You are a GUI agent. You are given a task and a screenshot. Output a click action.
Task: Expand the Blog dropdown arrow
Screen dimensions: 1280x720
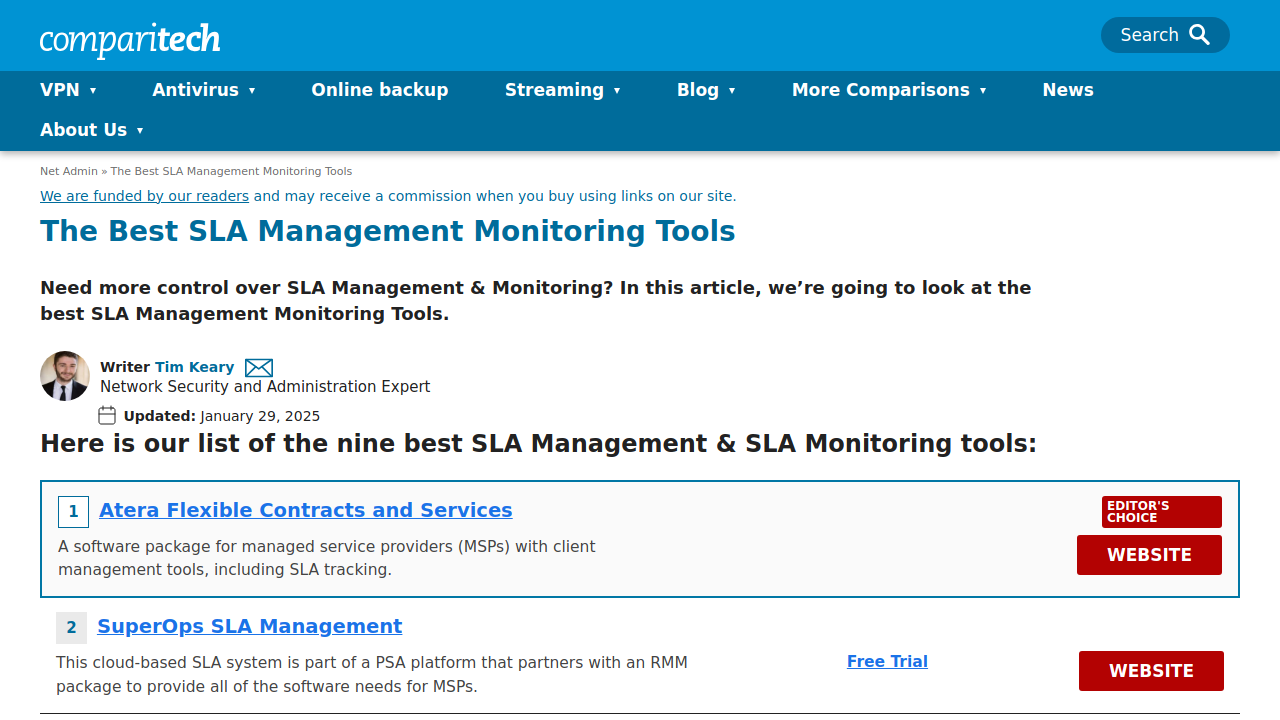coord(732,91)
